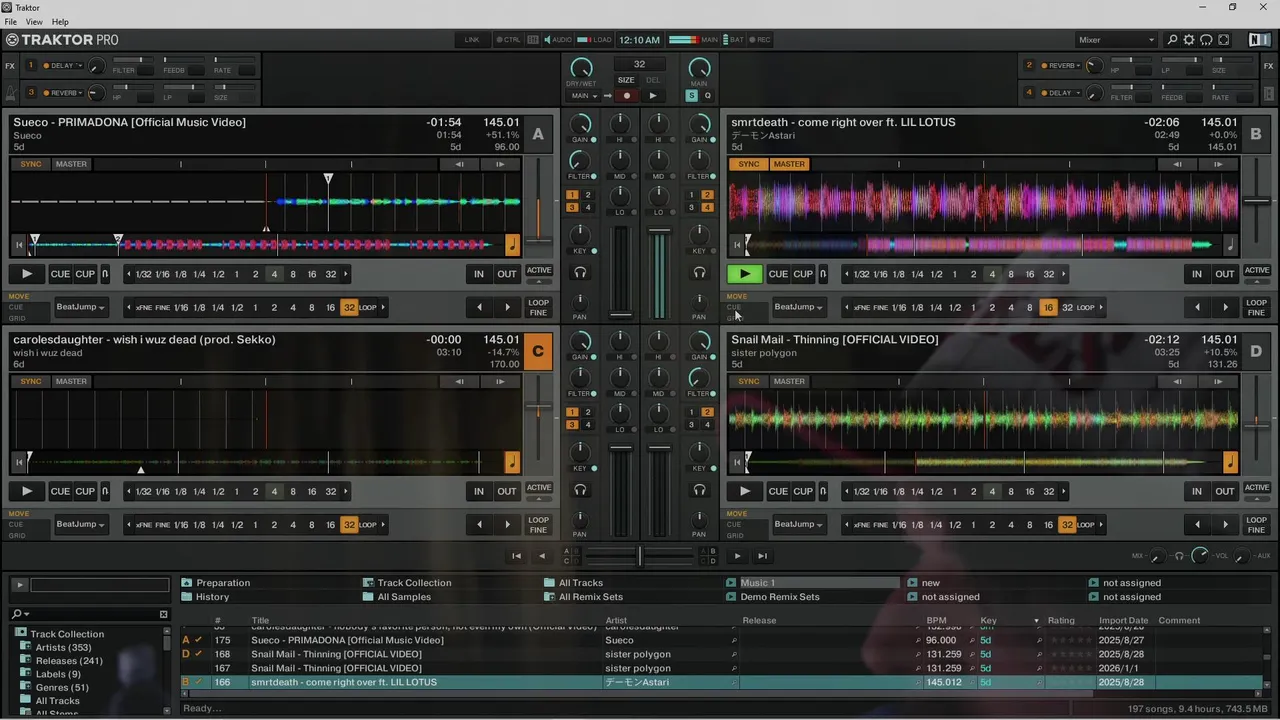Click deck B tempo fader

[x=1256, y=201]
